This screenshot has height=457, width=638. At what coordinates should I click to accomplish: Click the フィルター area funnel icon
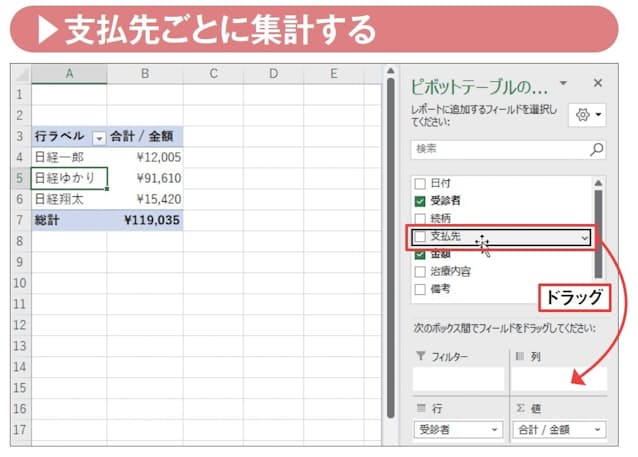[421, 356]
